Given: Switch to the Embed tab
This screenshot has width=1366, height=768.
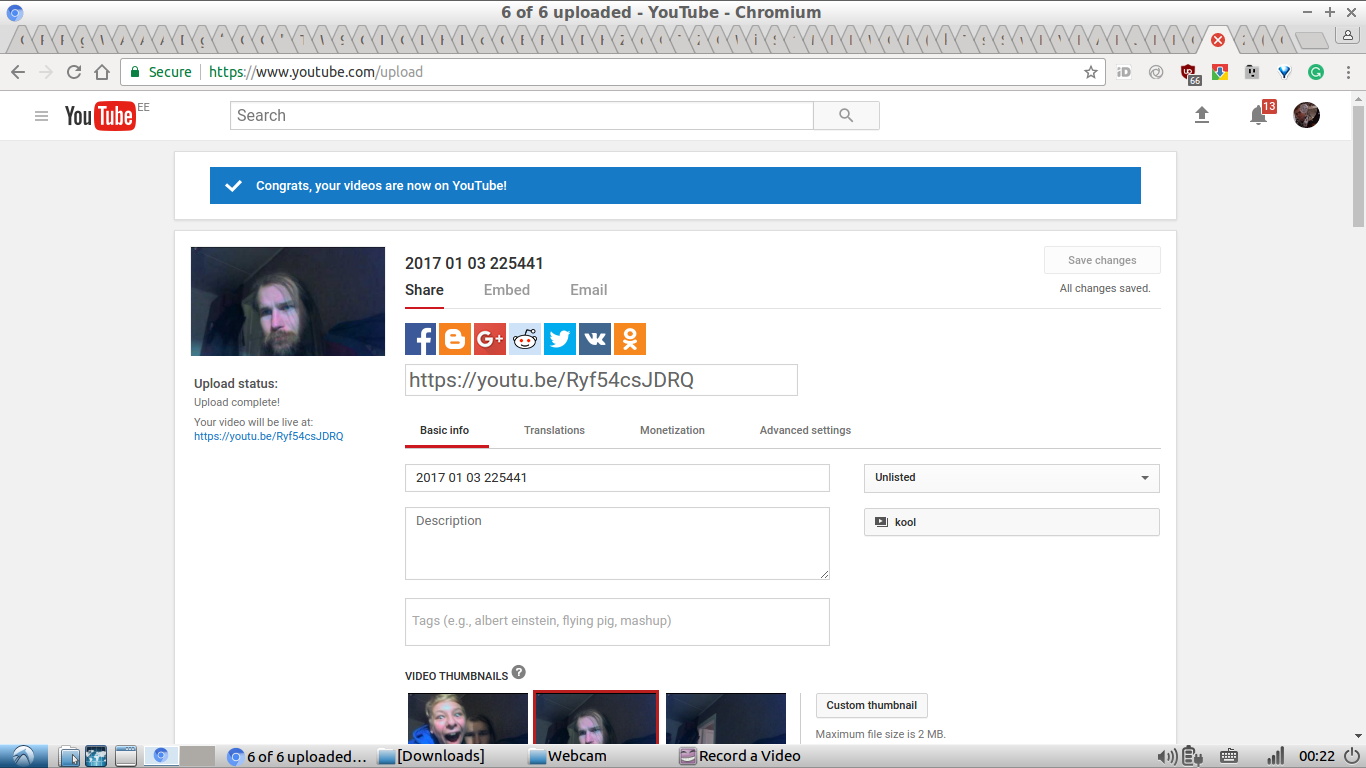Looking at the screenshot, I should (507, 290).
